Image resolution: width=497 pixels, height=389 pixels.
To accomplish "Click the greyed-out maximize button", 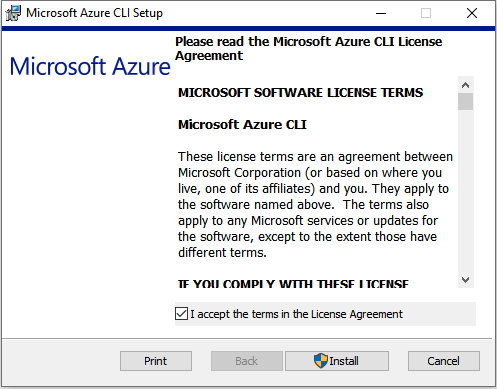I will [x=426, y=13].
